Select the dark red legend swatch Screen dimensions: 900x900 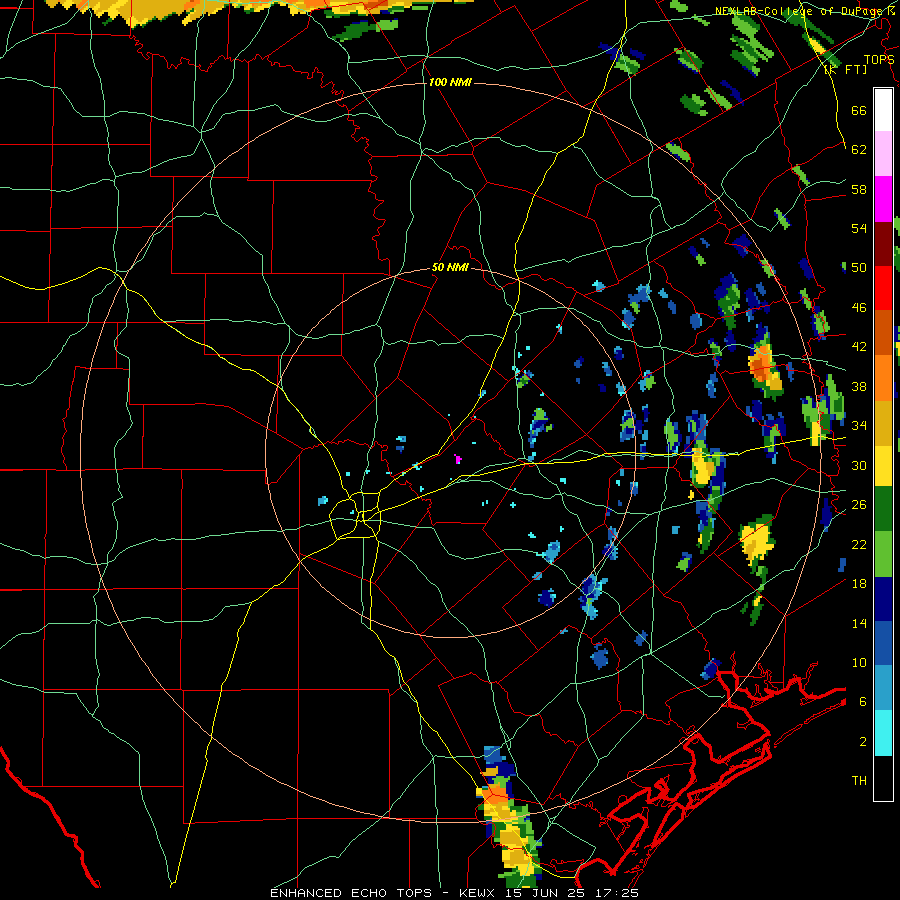coord(883,243)
